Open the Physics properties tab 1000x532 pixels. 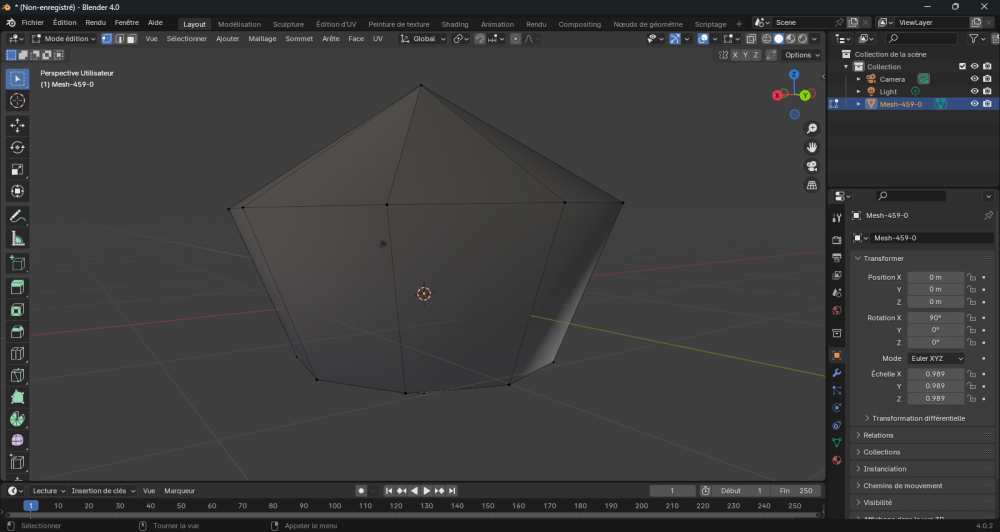tap(837, 408)
